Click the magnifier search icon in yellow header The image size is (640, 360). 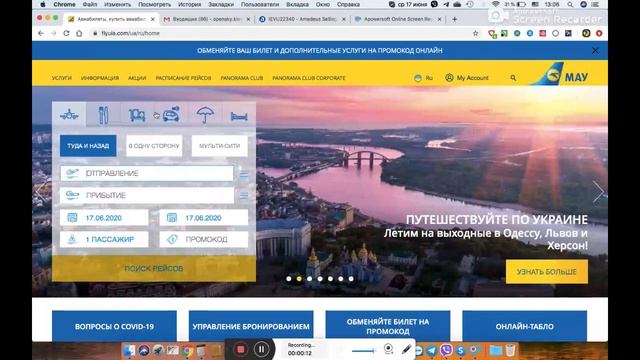513,78
